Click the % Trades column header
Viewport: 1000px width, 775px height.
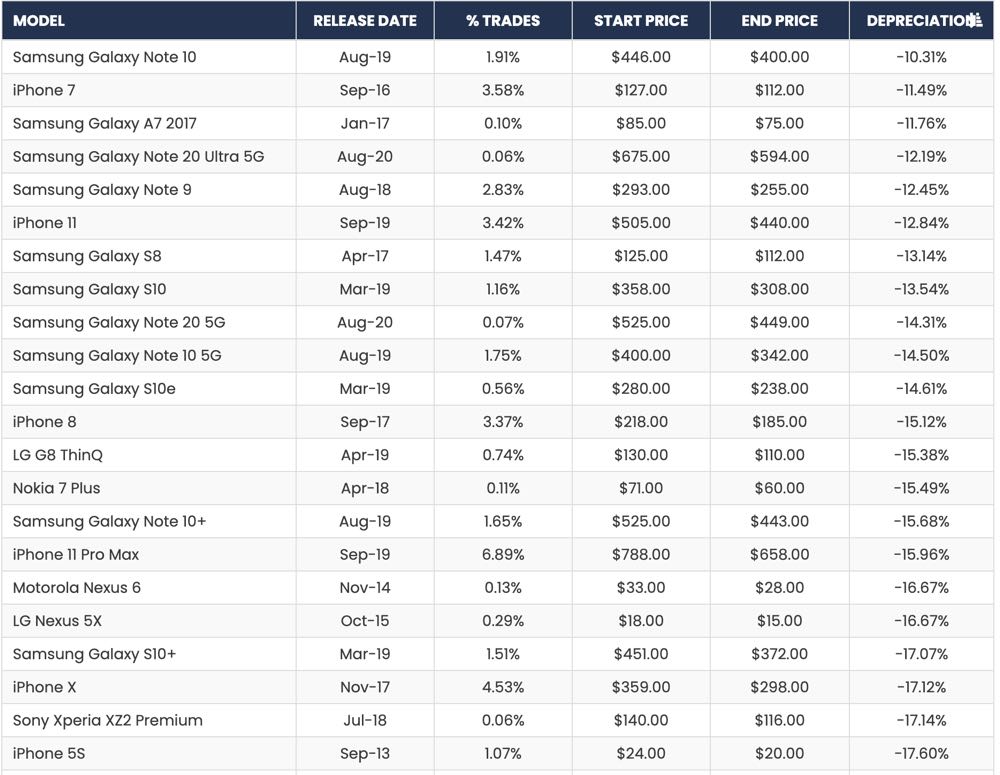pos(502,21)
